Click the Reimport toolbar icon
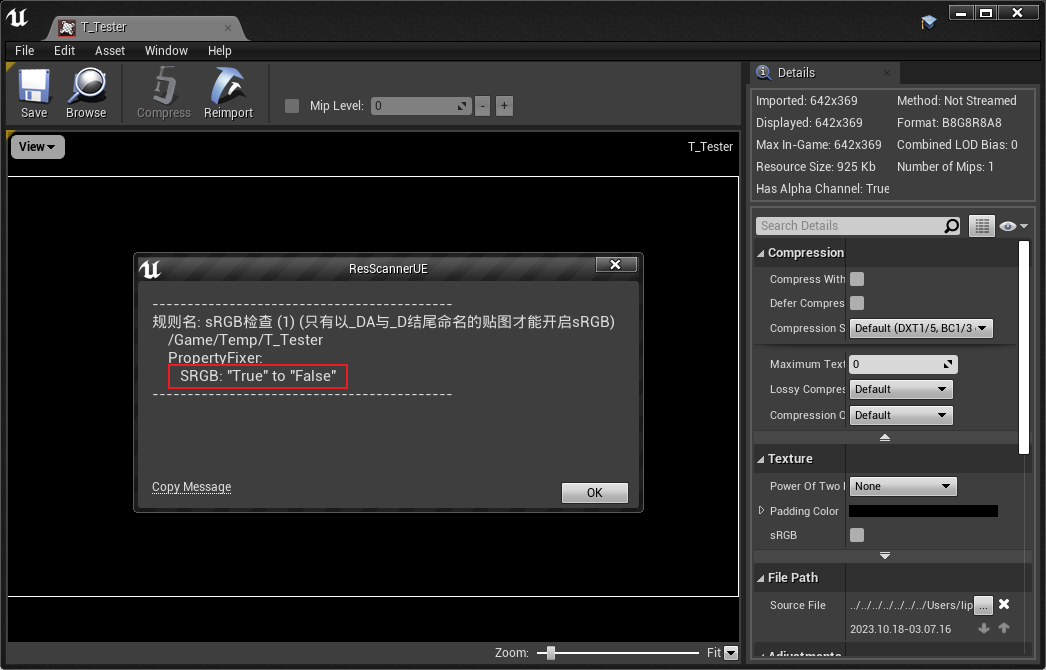This screenshot has height=670, width=1046. [228, 87]
